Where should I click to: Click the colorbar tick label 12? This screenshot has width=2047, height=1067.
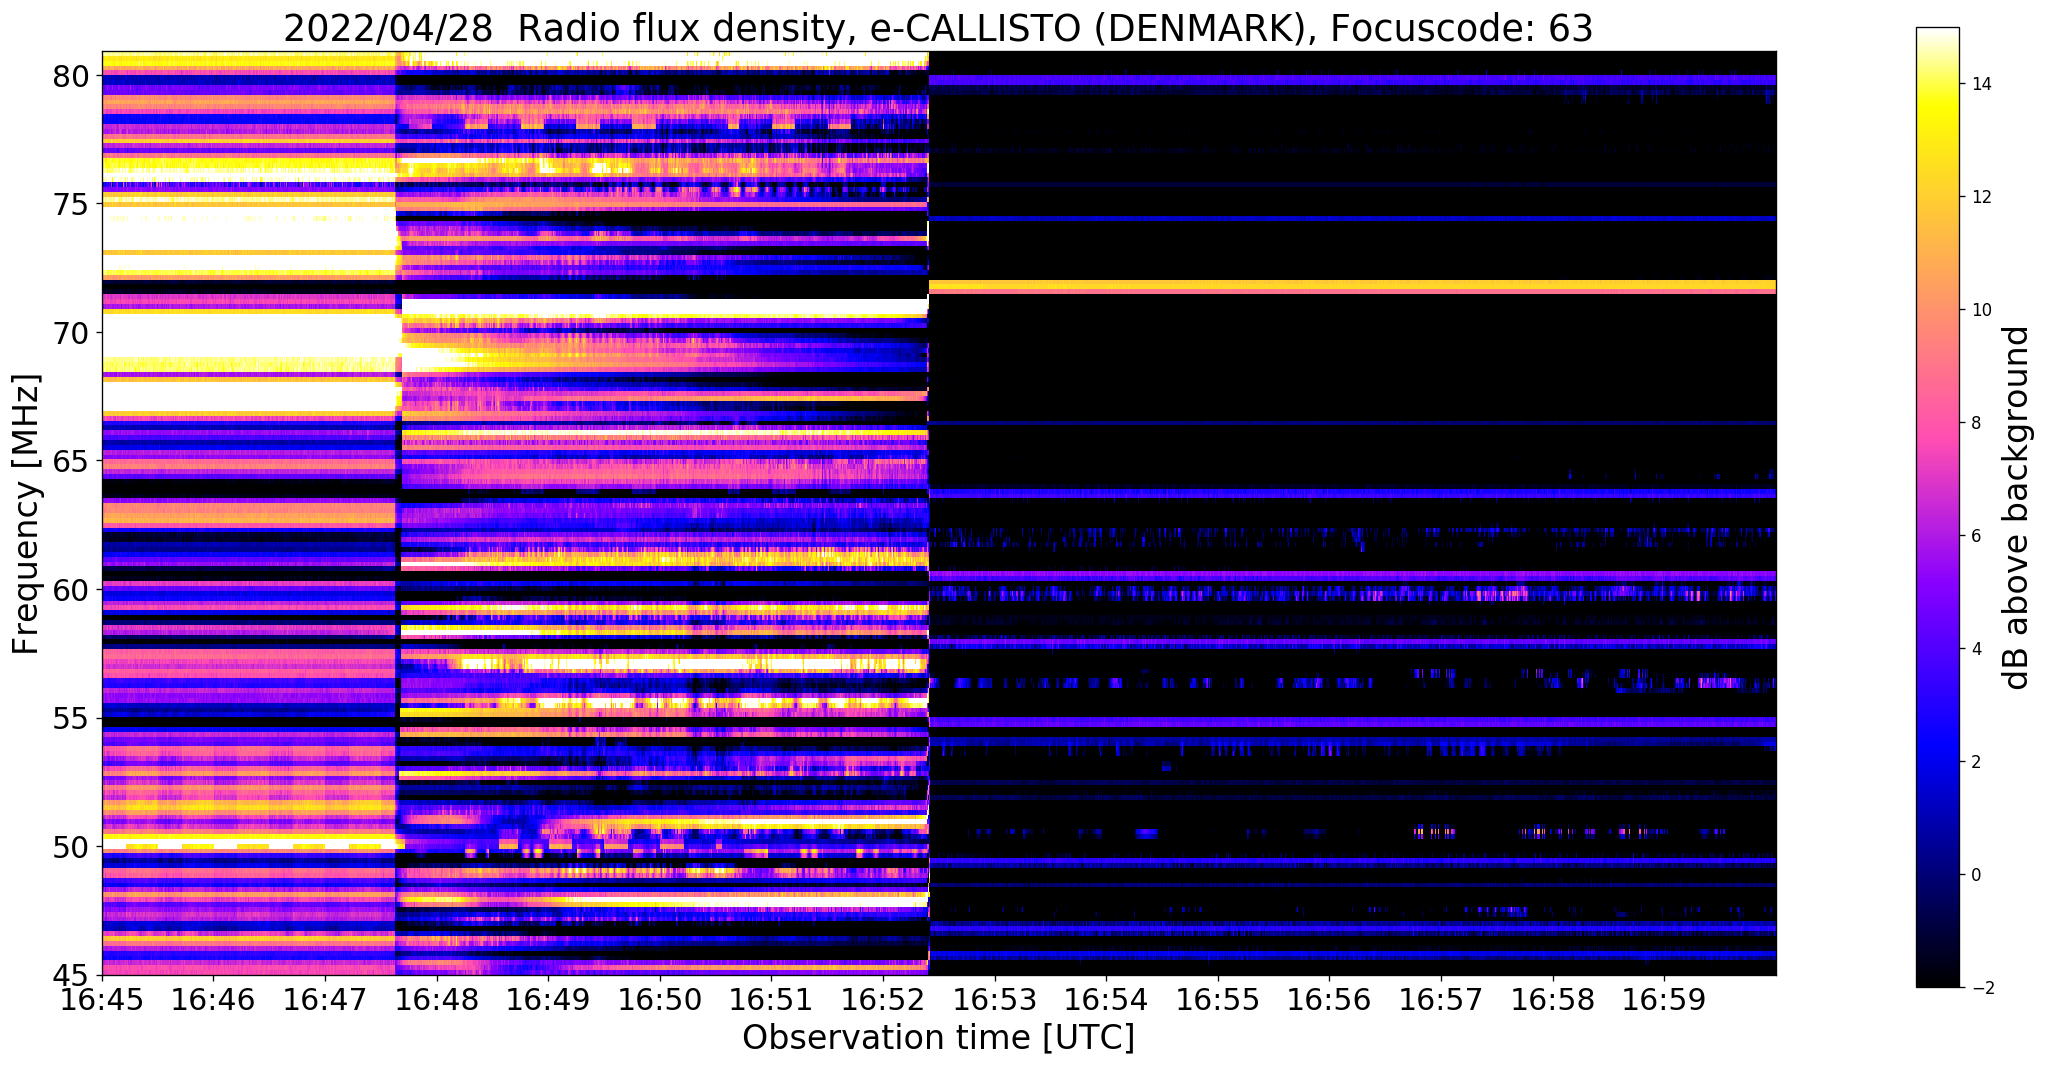click(x=1980, y=197)
